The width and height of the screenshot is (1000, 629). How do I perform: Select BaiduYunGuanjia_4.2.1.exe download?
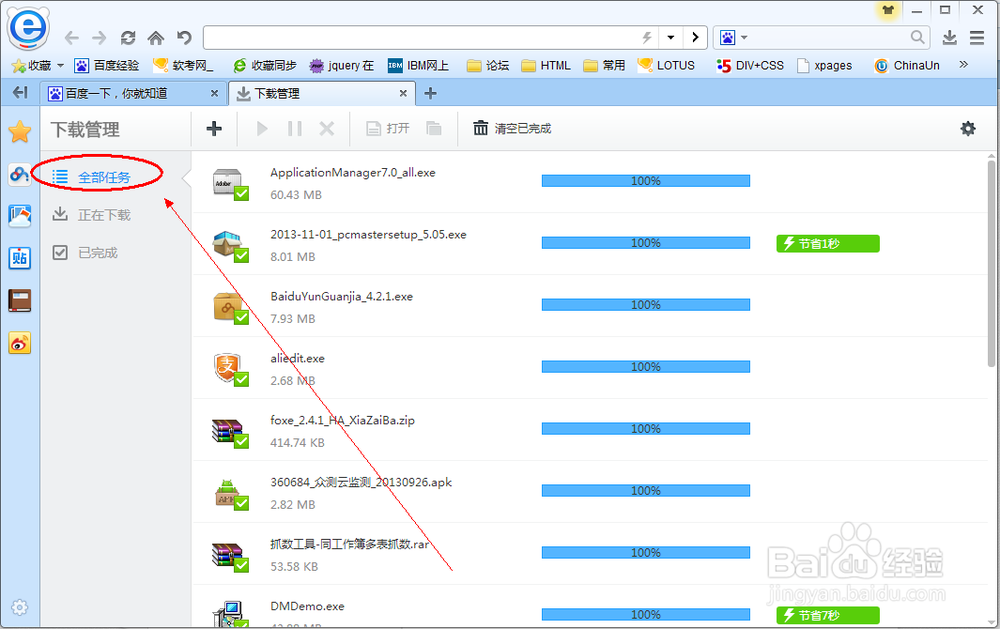click(x=590, y=306)
